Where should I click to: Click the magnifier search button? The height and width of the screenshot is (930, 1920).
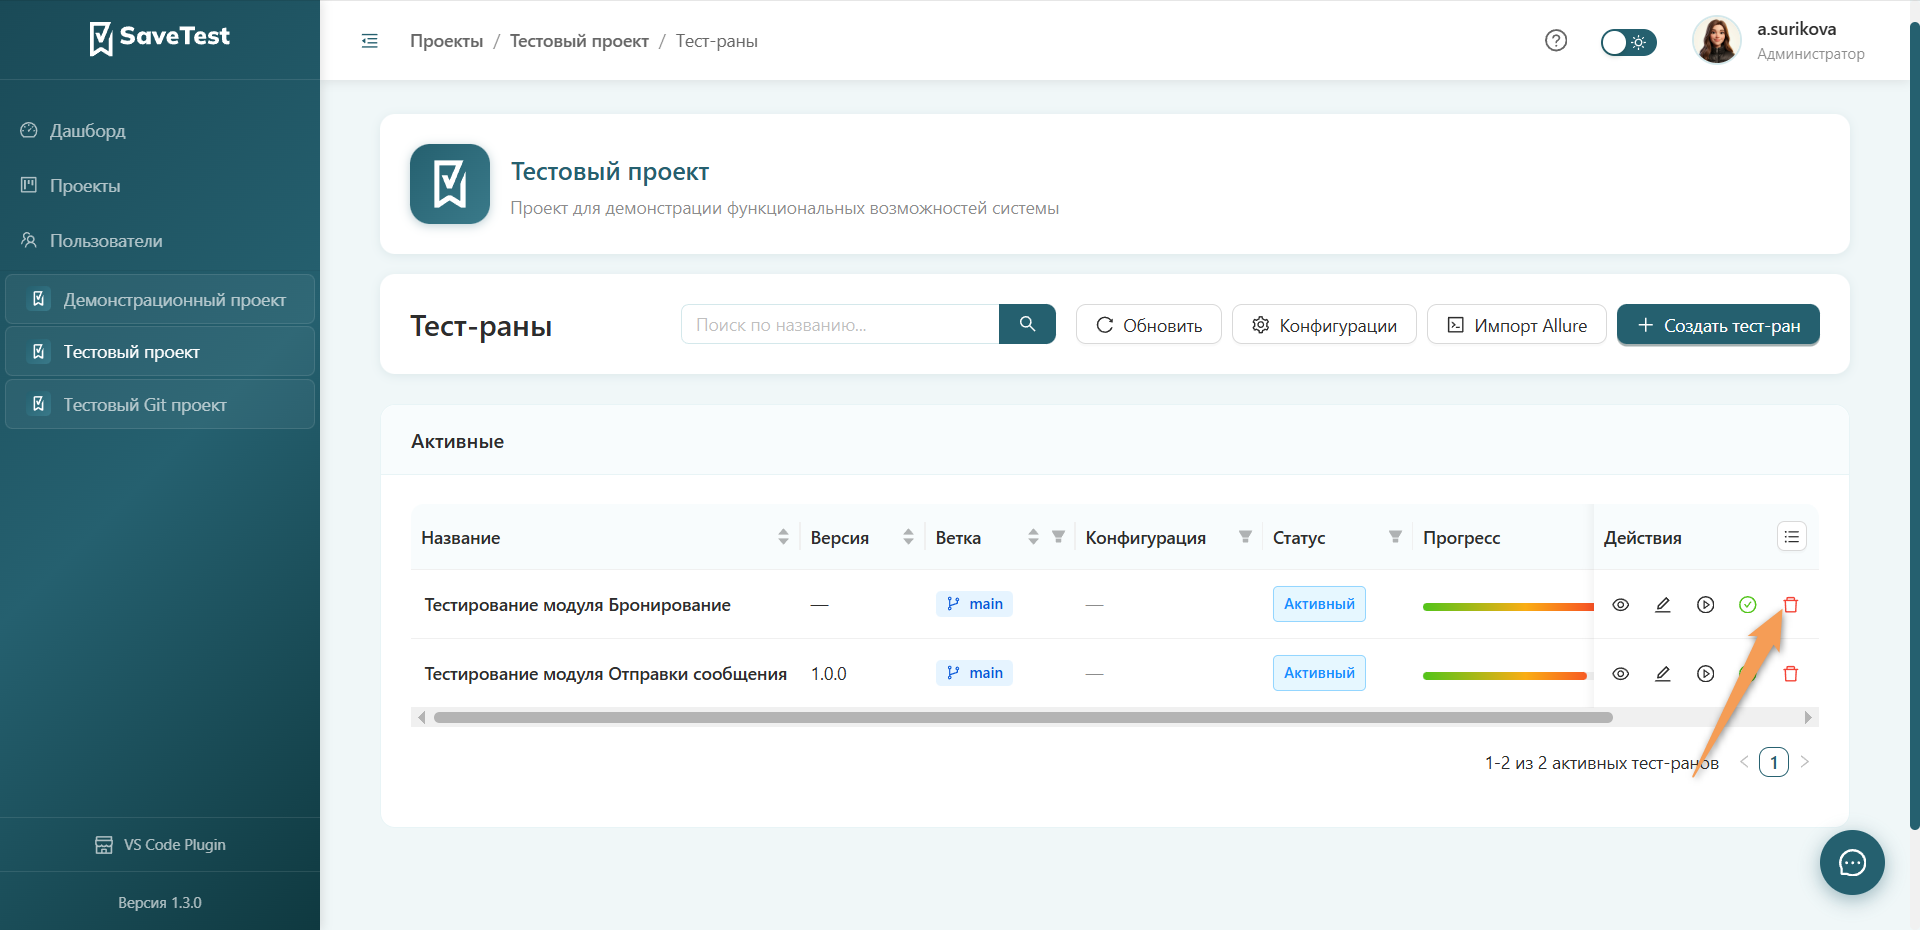coord(1027,324)
